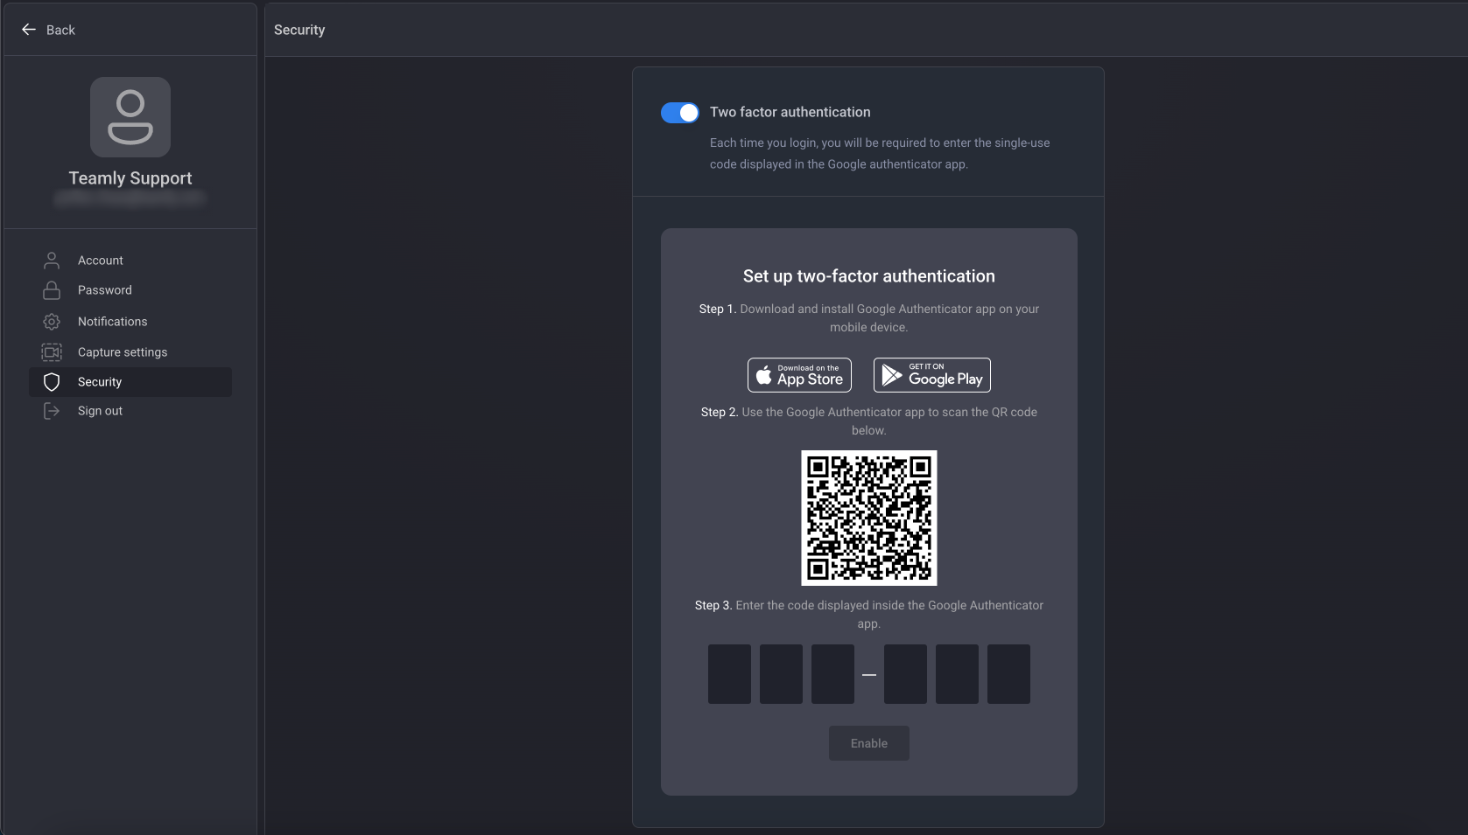This screenshot has width=1468, height=835.
Task: Focus the third authentication code digit box
Action: point(833,674)
